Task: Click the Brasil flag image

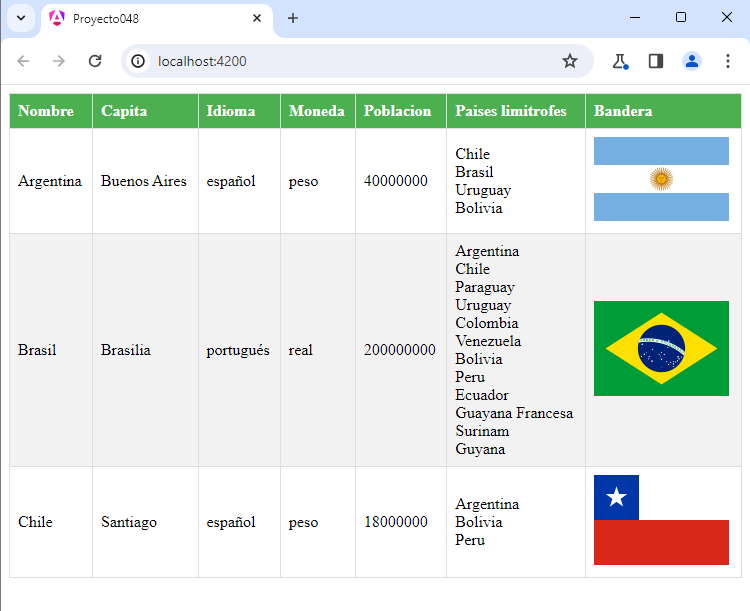Action: pos(661,348)
